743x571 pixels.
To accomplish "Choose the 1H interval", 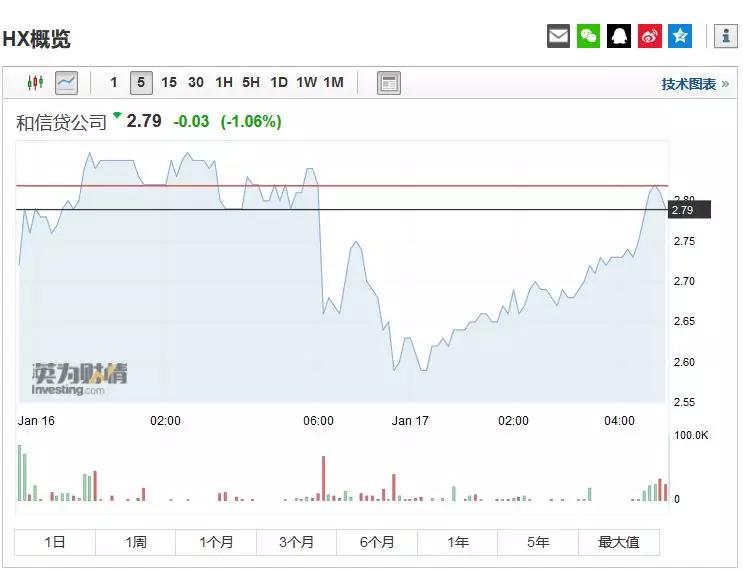I will click(x=224, y=83).
